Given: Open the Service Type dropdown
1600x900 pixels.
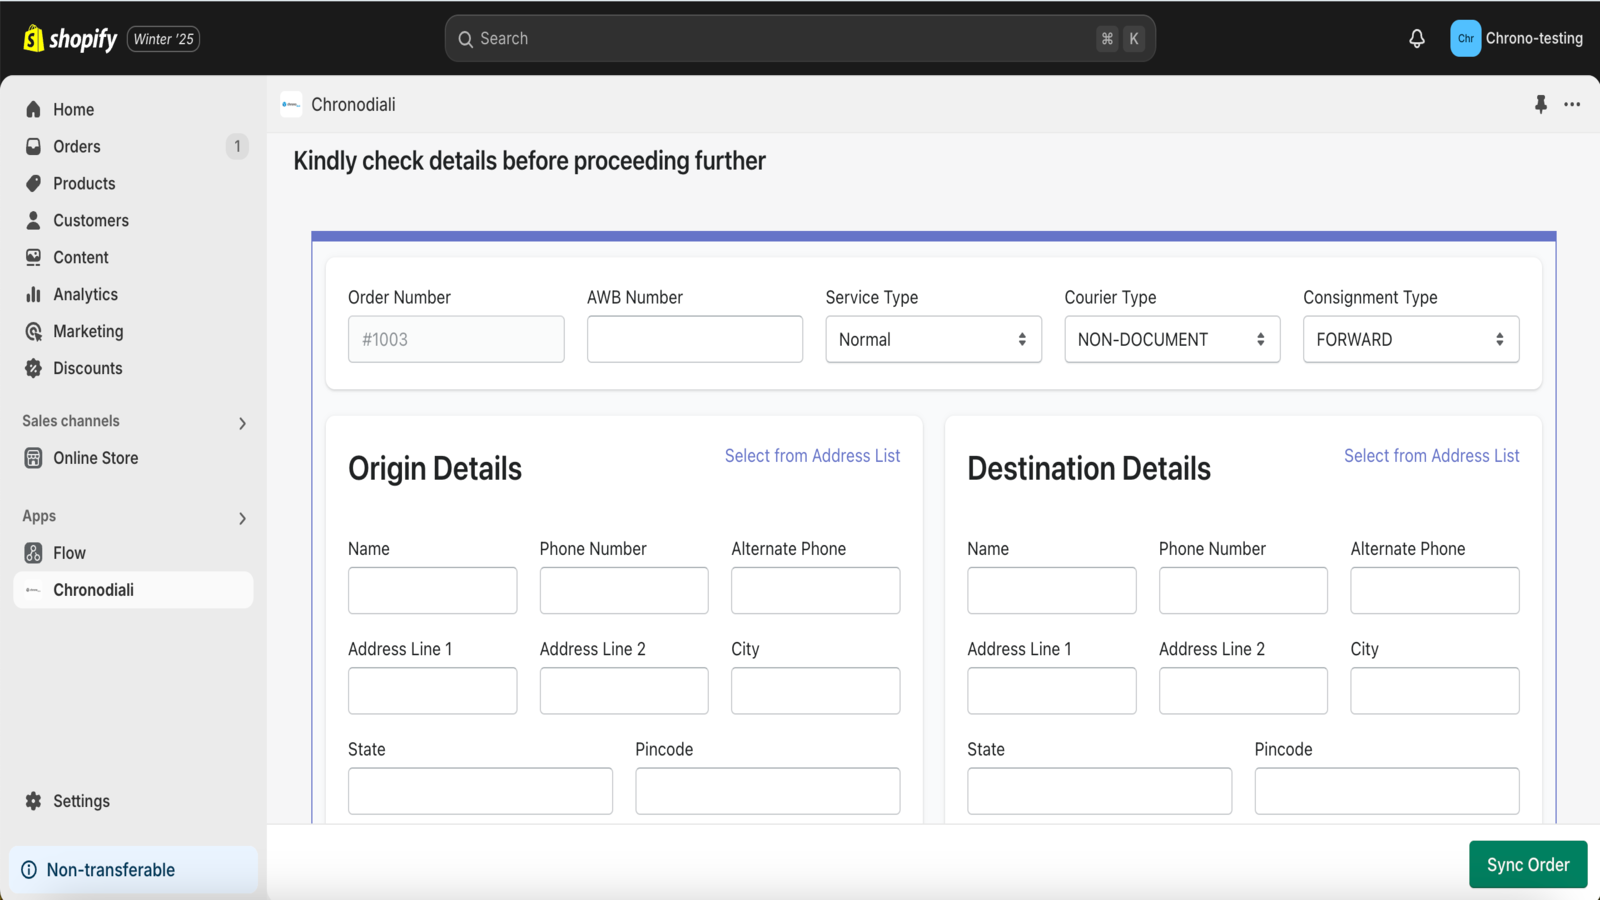Looking at the screenshot, I should 932,339.
